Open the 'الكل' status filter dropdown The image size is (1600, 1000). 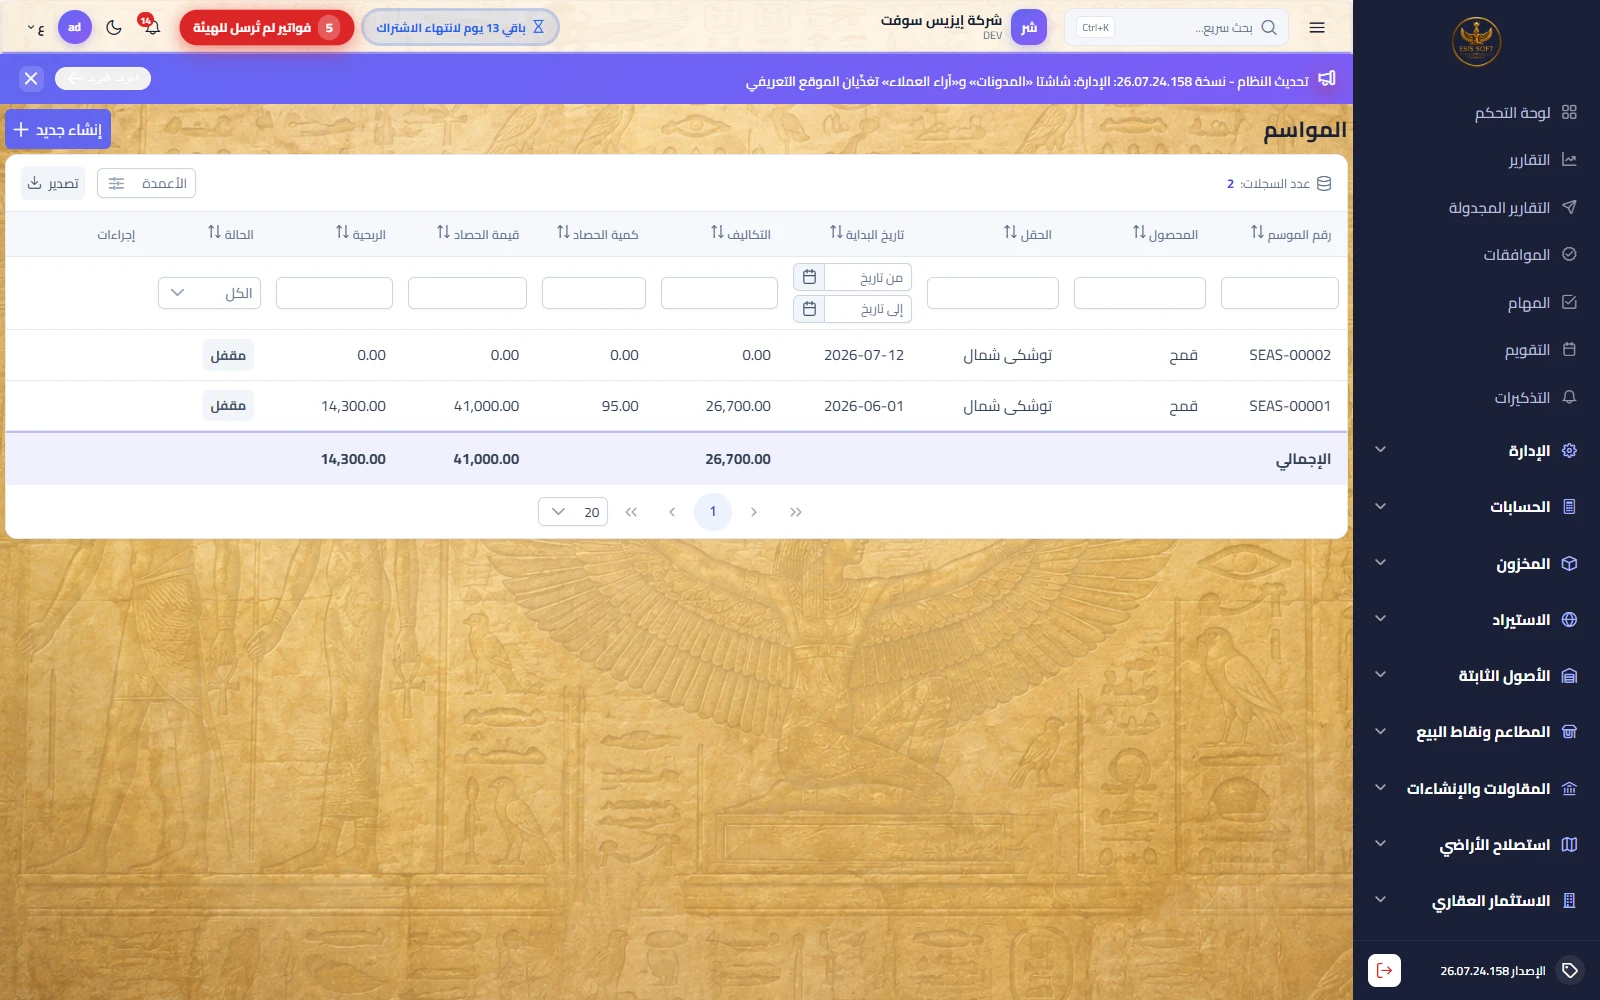pos(209,293)
